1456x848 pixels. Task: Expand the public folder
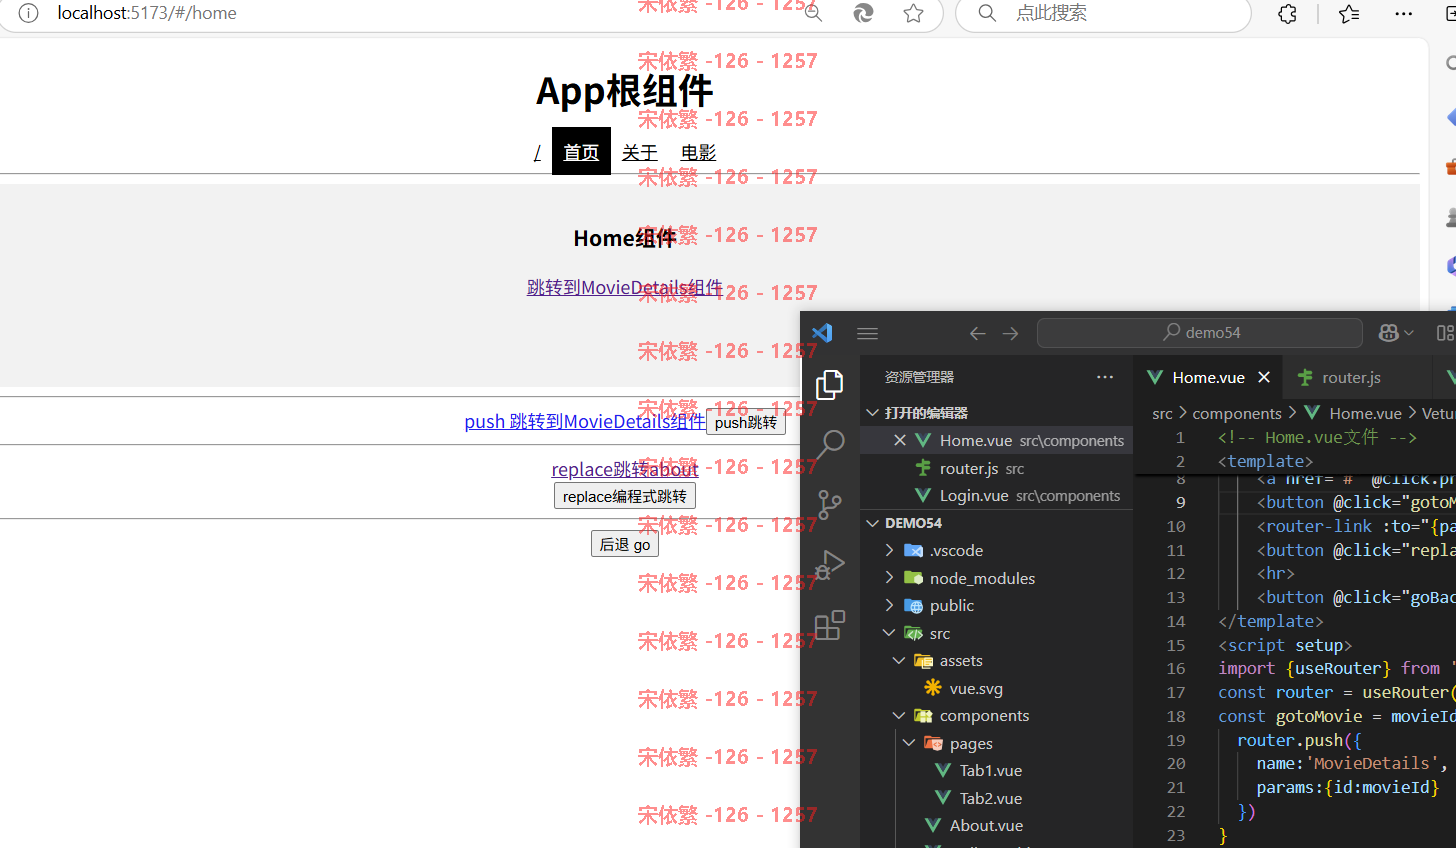pyautogui.click(x=889, y=605)
